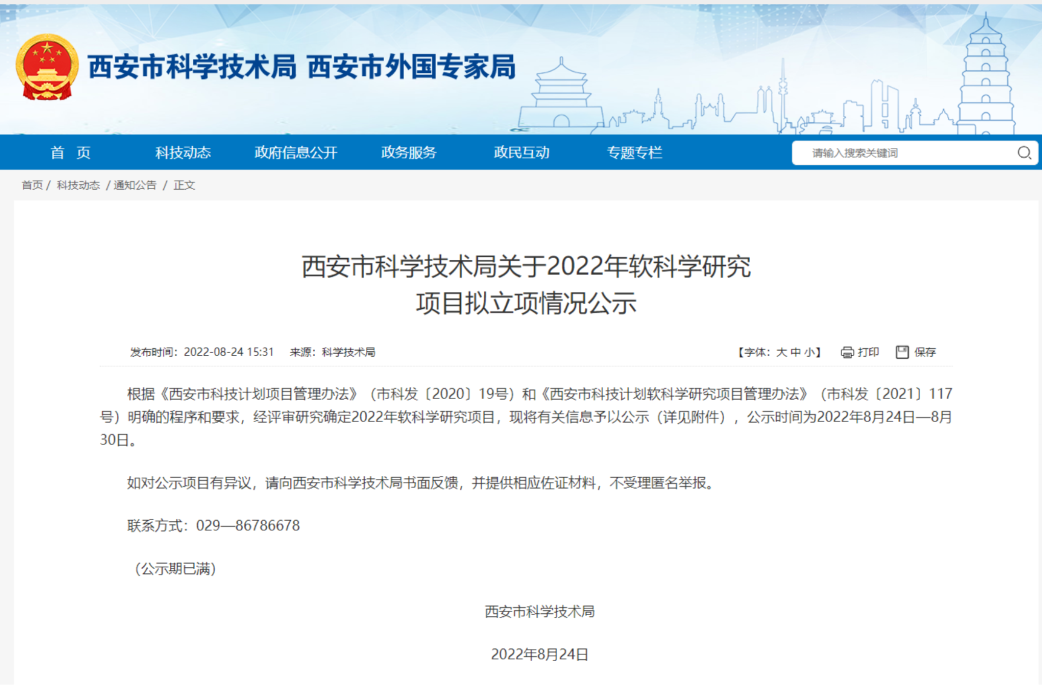Viewport: 1042px width, 687px height.
Task: Click 通知公告 breadcrumb link
Action: pos(135,185)
